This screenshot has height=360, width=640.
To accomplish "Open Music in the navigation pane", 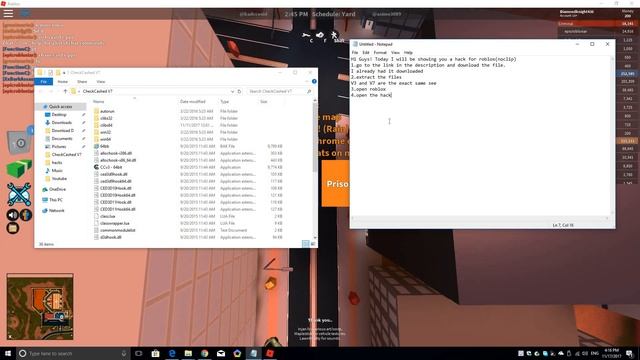I will (57, 171).
